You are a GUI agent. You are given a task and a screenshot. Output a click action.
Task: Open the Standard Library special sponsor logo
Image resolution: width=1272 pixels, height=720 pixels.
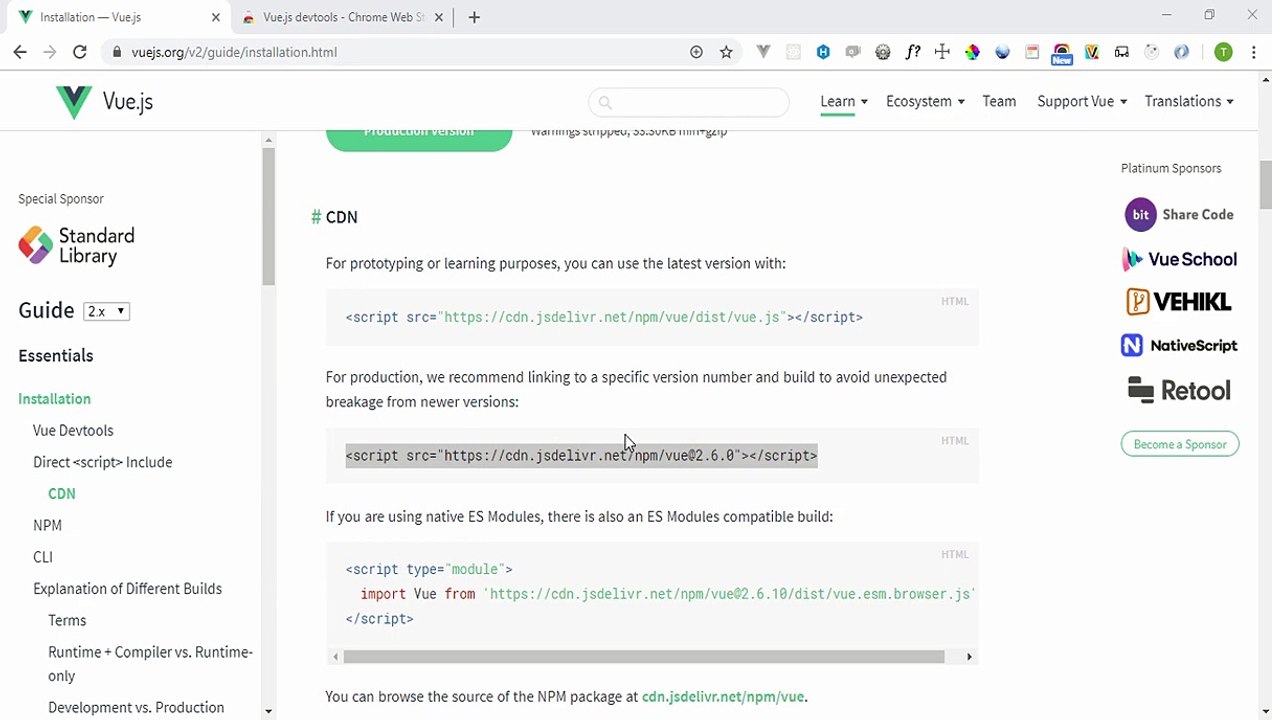[76, 245]
